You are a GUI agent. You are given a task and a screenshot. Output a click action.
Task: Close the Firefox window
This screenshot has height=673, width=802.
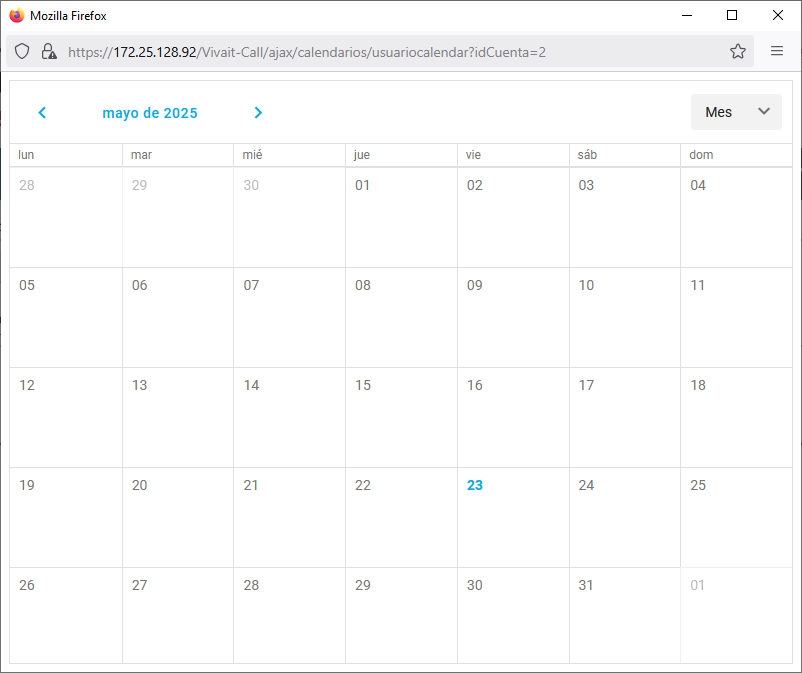click(x=777, y=15)
